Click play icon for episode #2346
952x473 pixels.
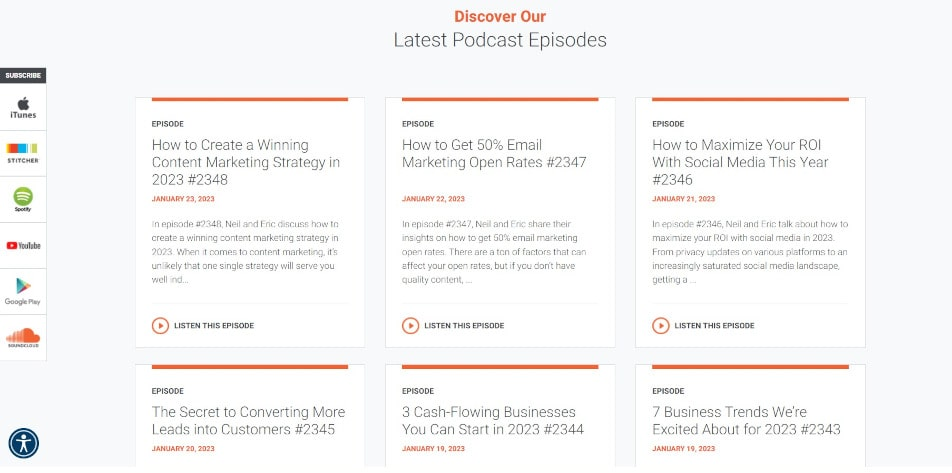(661, 325)
